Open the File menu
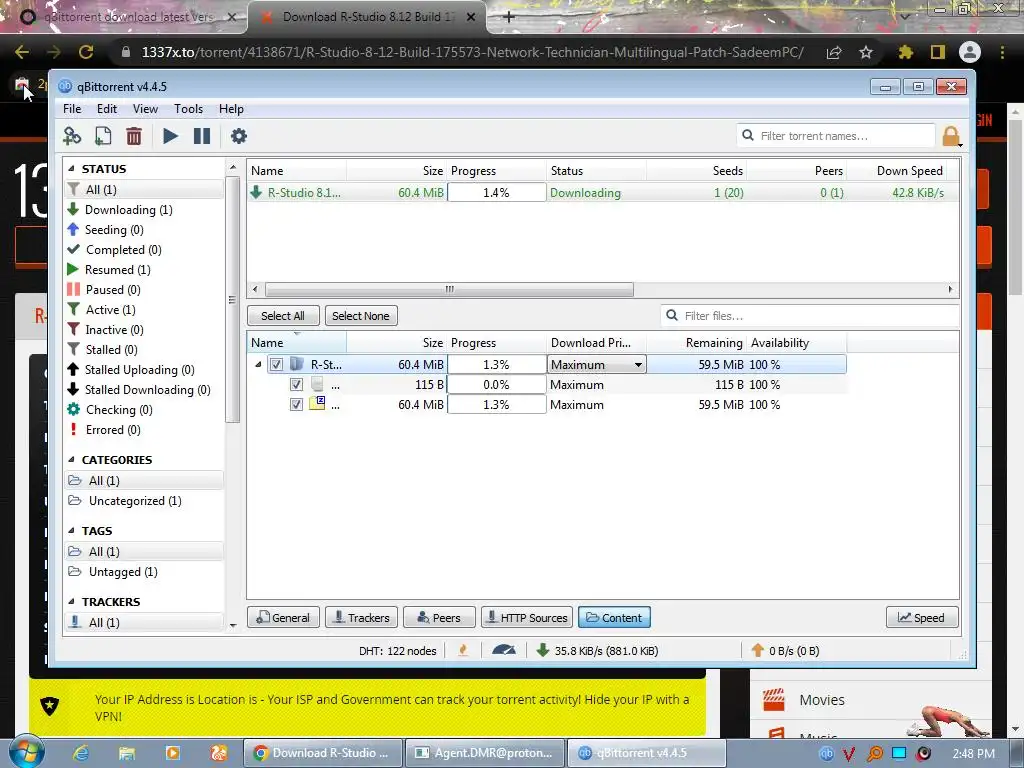This screenshot has width=1024, height=768. [72, 109]
